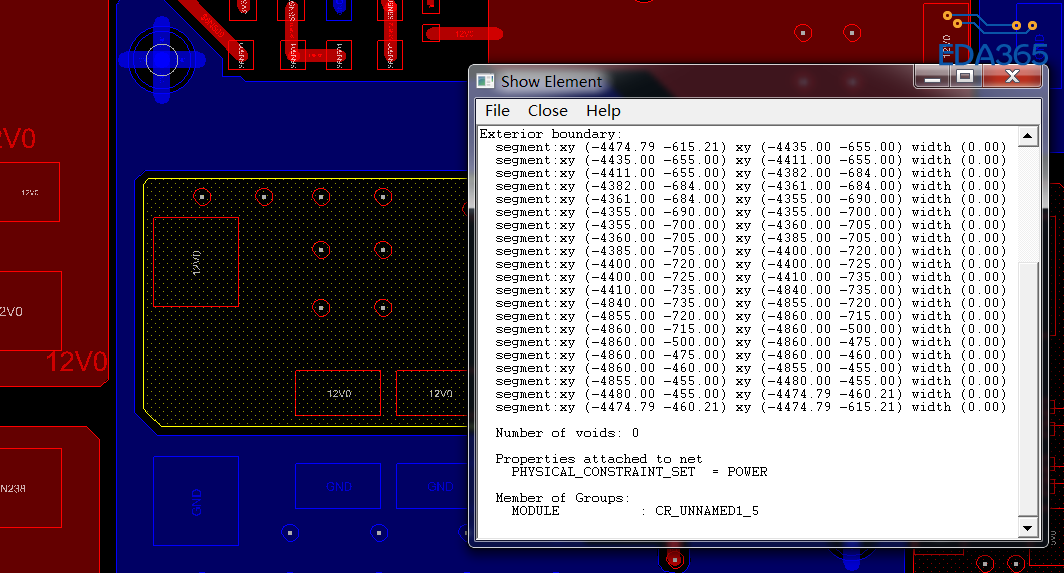The width and height of the screenshot is (1064, 573).
Task: Click segment line starting (-4474.79 -615.21)
Action: tap(750, 147)
